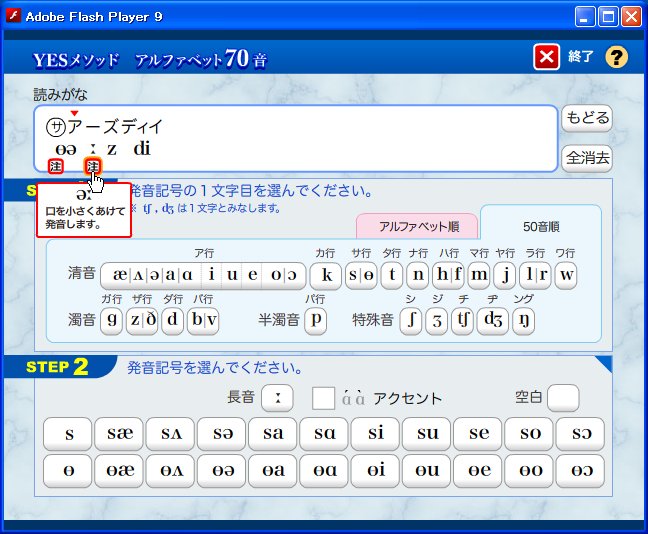Screen dimensions: 648x534
Task: Choose the θɑ symbol button
Action: (x=324, y=471)
